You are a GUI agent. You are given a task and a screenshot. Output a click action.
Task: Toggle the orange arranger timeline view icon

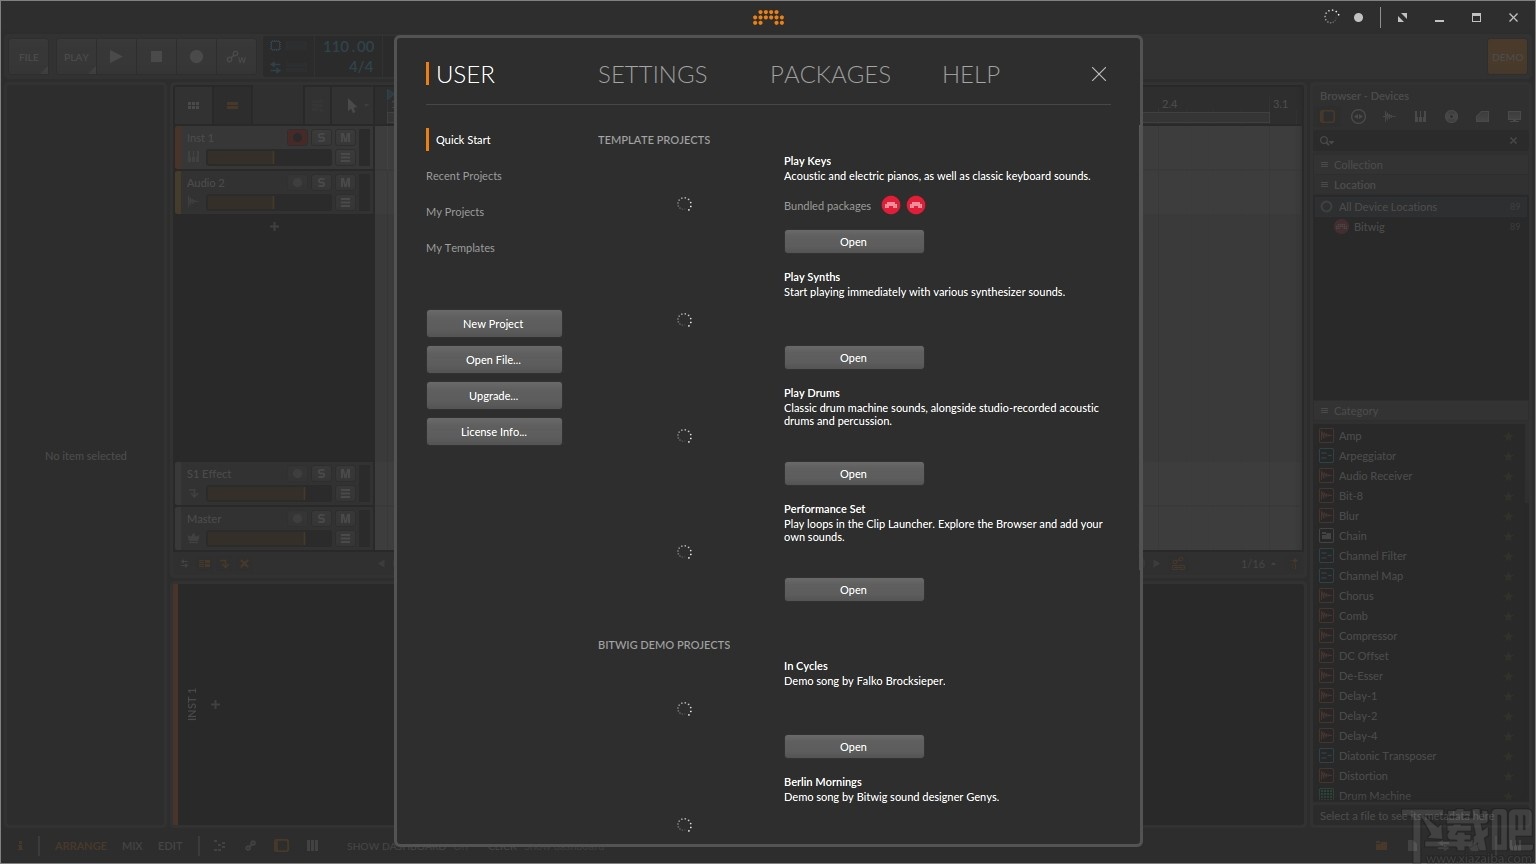(232, 105)
